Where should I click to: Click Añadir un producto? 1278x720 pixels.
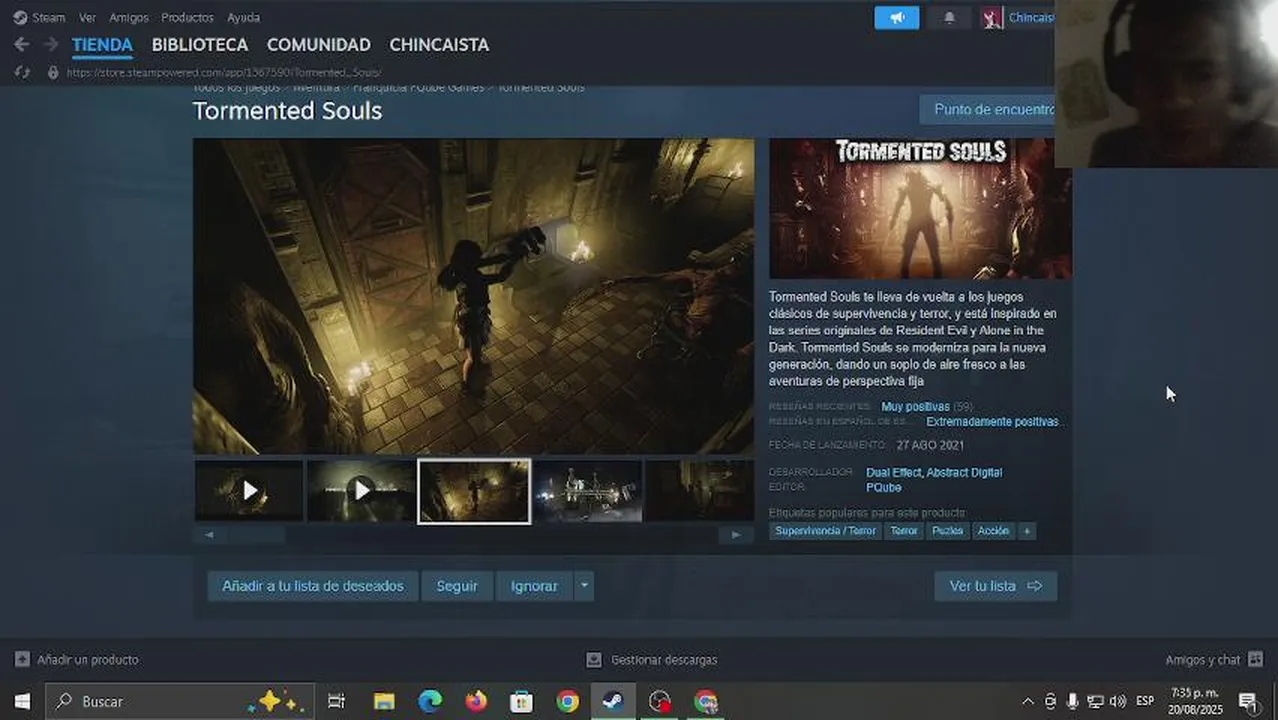(77, 660)
